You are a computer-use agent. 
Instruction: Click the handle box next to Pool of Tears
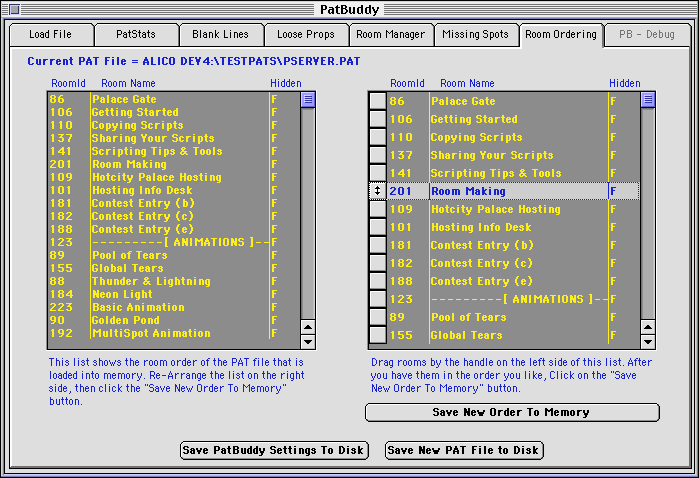click(x=377, y=317)
